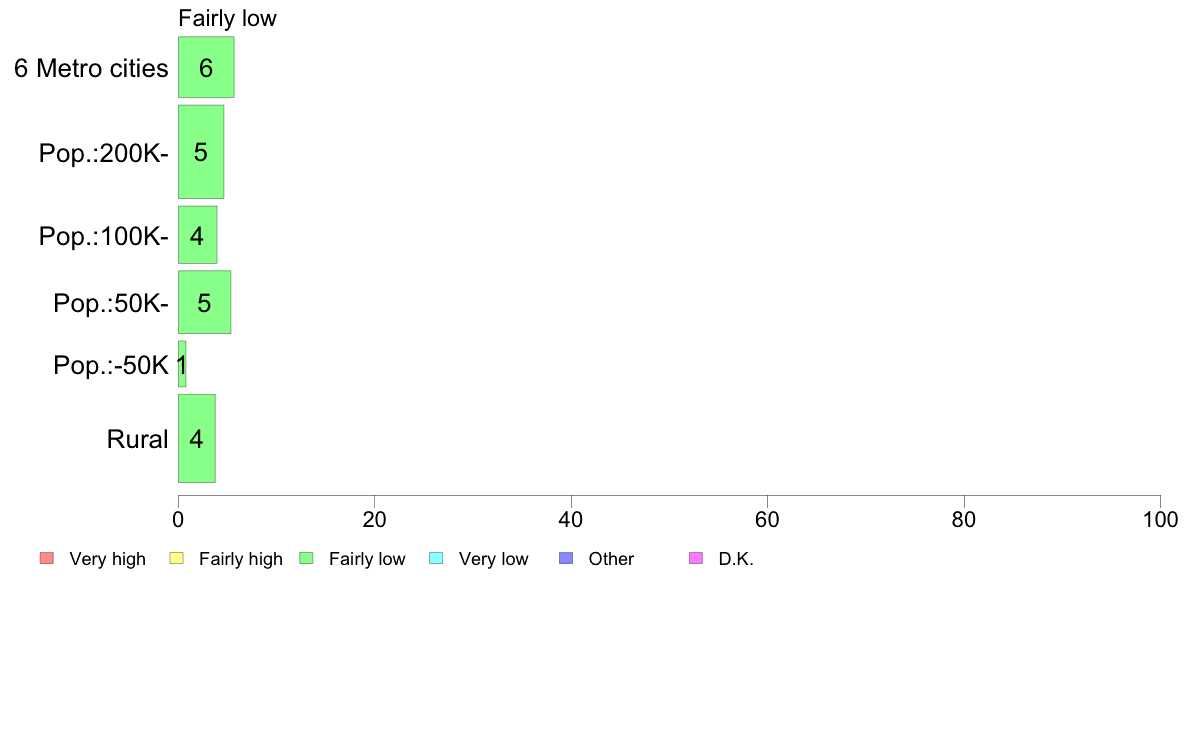Click the magenta D.K. legend swatch

[696, 559]
